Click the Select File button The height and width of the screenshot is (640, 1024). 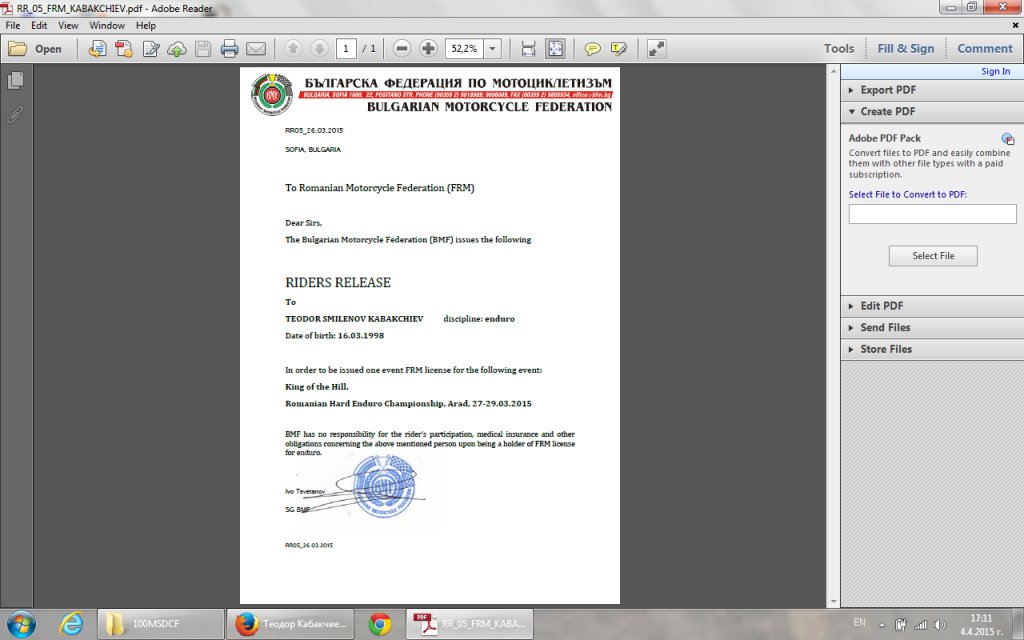pos(933,256)
